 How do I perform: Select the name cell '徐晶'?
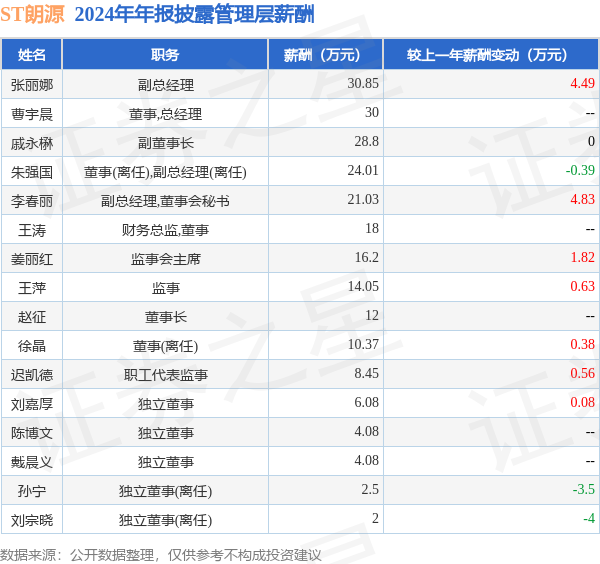(x=32, y=346)
